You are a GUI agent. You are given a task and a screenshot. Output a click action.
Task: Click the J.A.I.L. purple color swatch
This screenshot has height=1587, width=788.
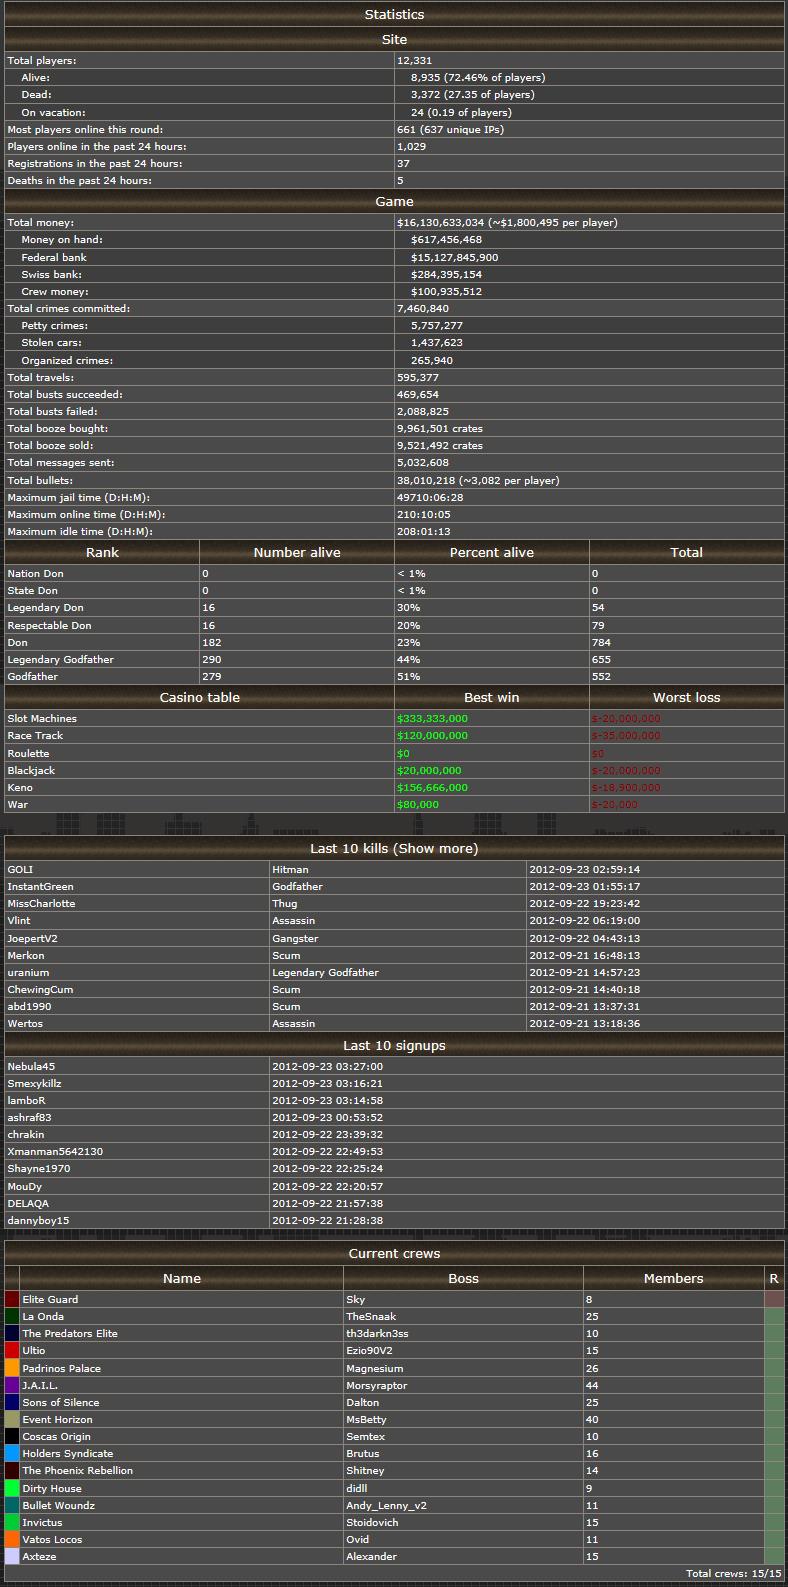point(12,1386)
